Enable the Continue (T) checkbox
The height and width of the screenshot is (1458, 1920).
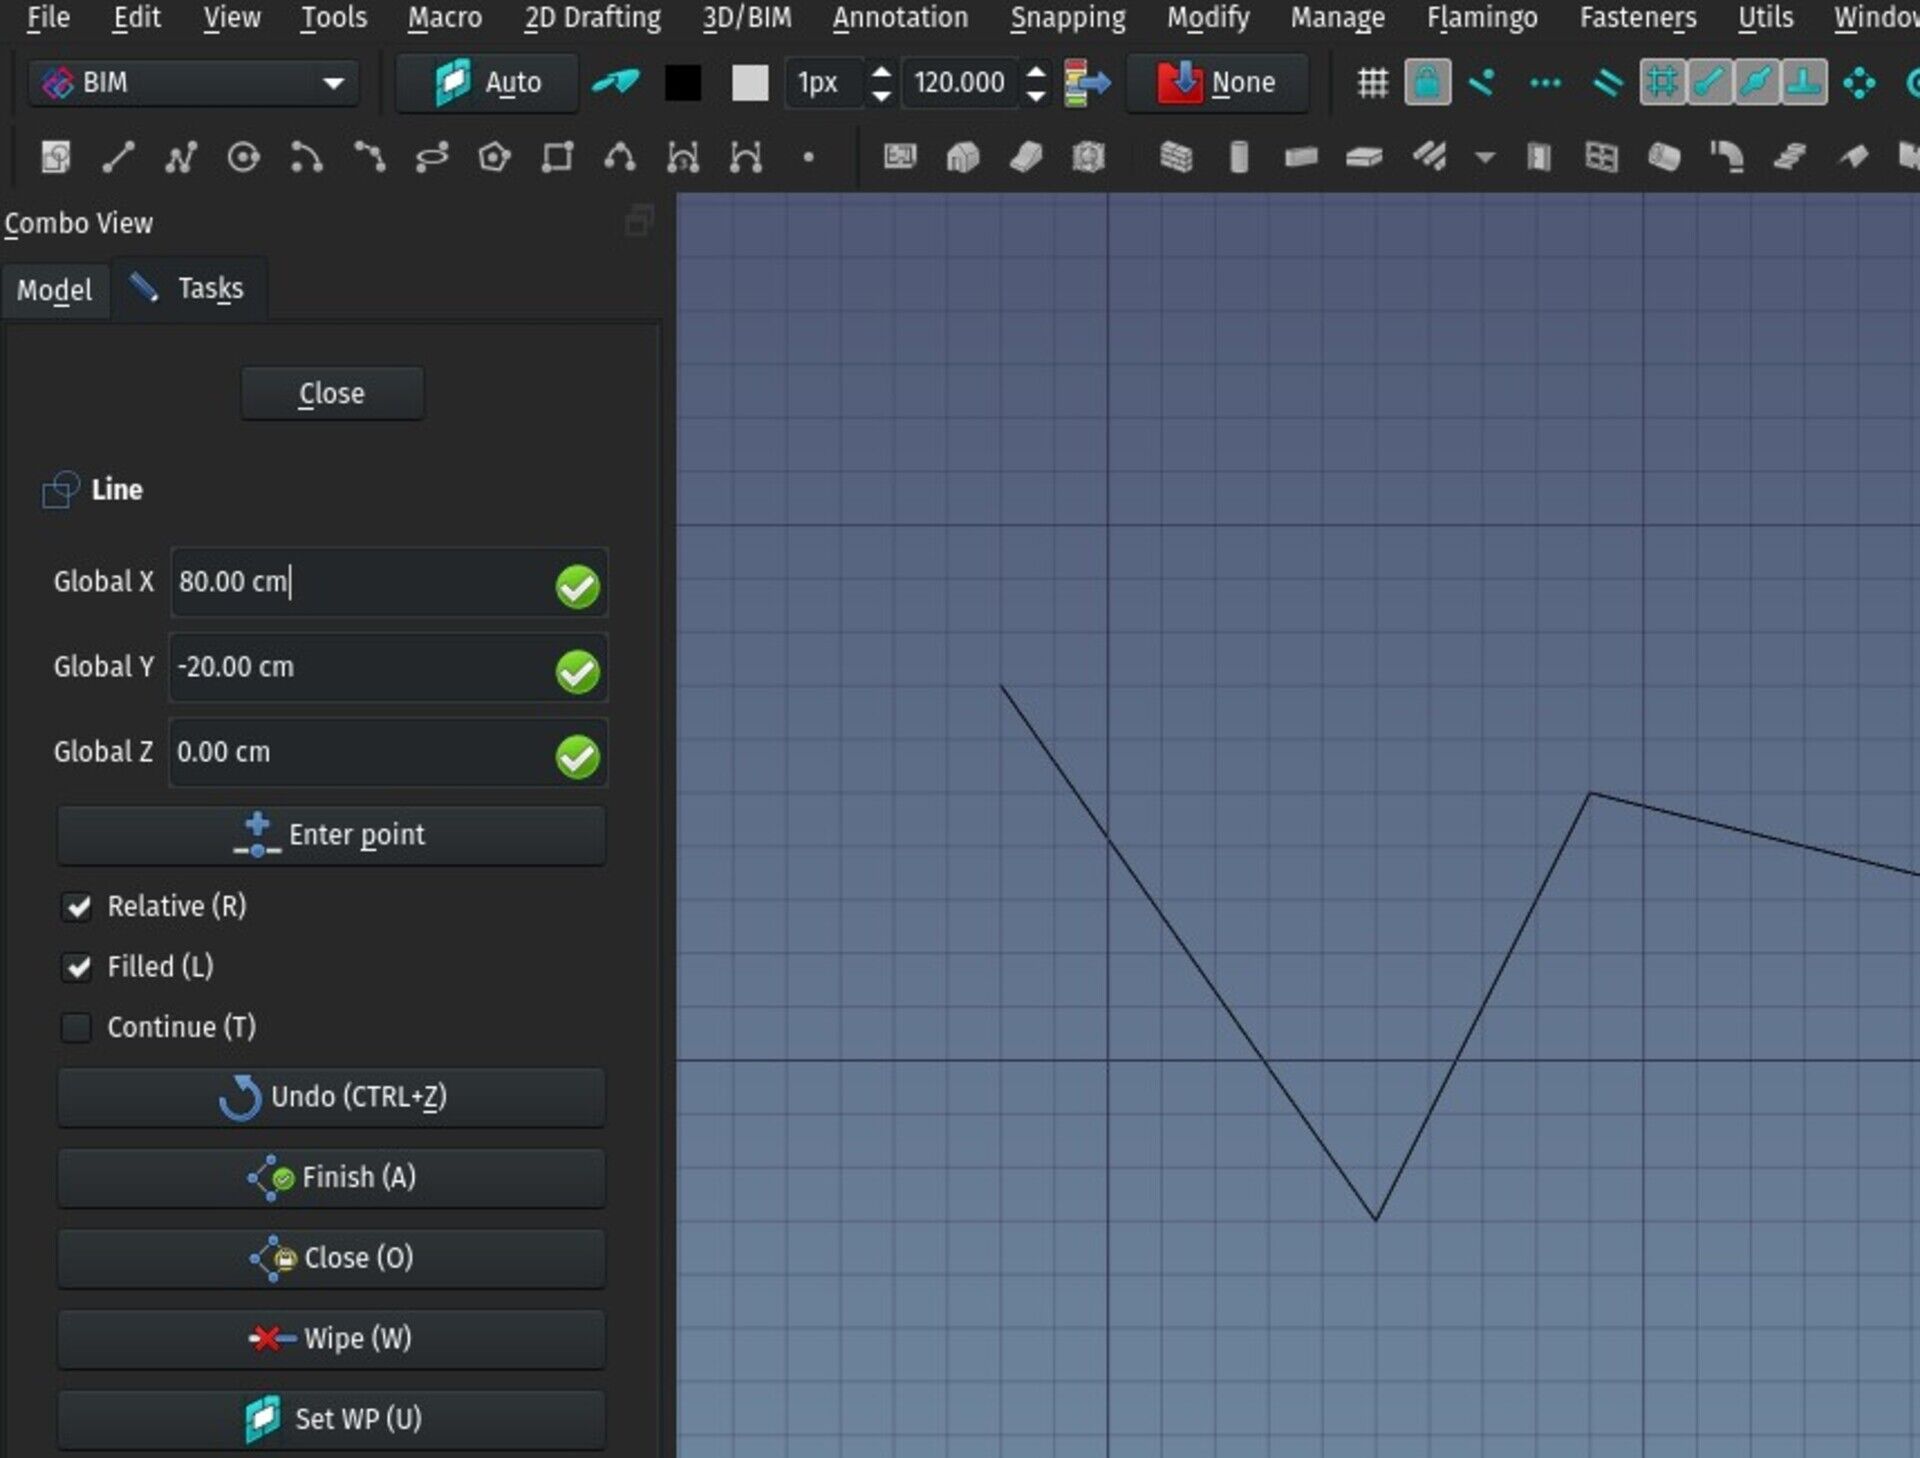click(x=78, y=1028)
